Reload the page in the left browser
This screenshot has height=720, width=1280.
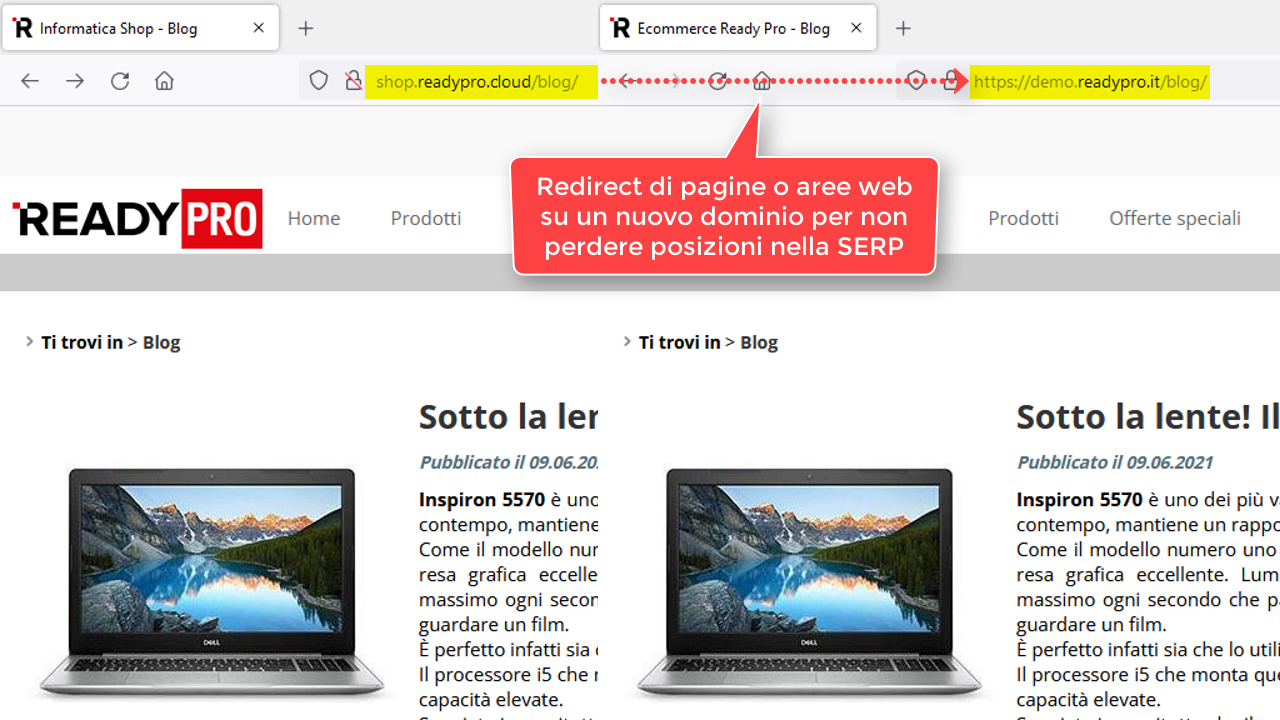[120, 81]
